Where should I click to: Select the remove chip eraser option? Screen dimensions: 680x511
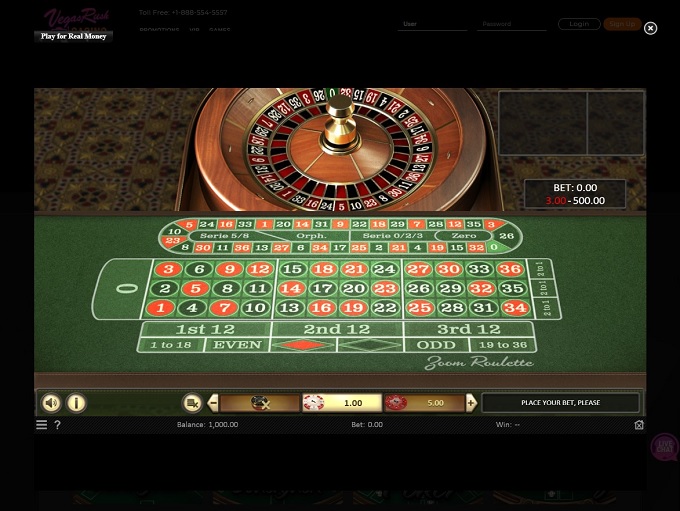(260, 403)
